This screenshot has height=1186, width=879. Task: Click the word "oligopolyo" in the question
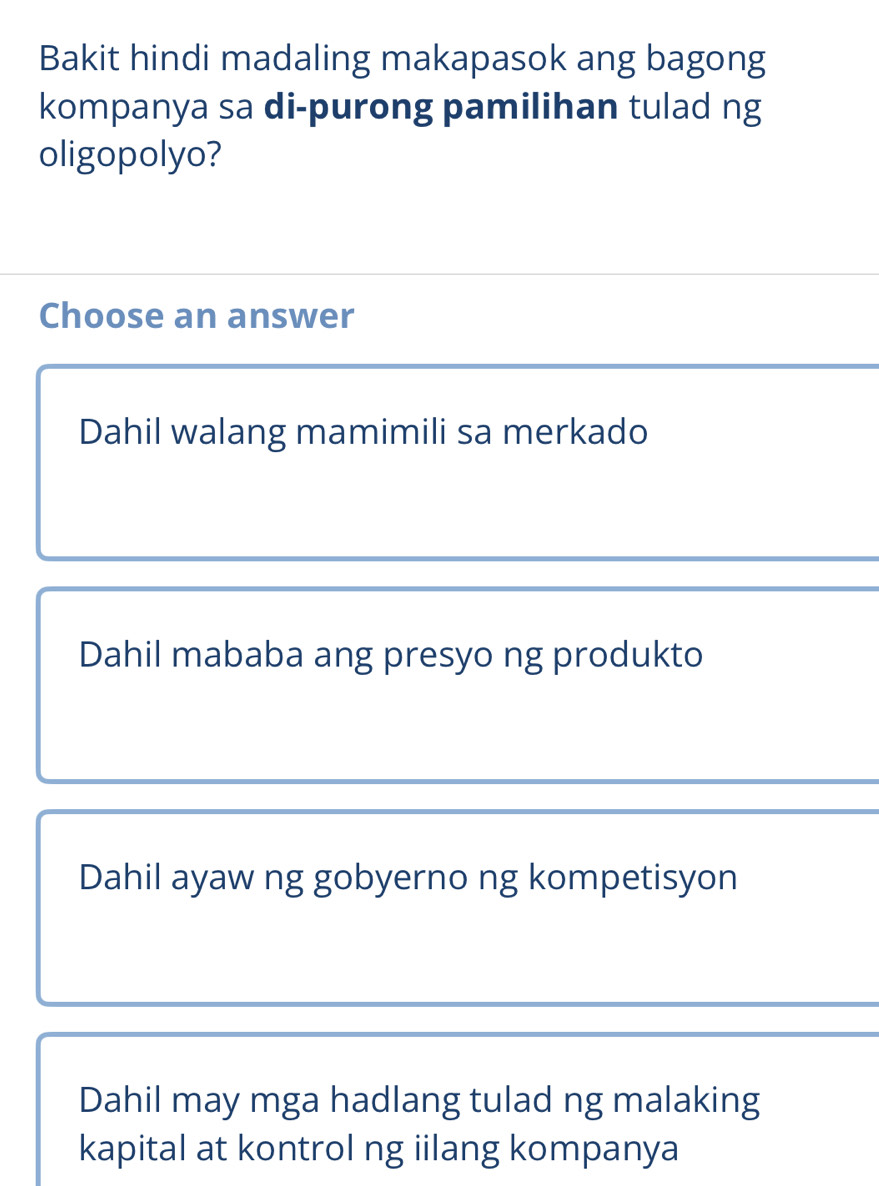(x=127, y=155)
